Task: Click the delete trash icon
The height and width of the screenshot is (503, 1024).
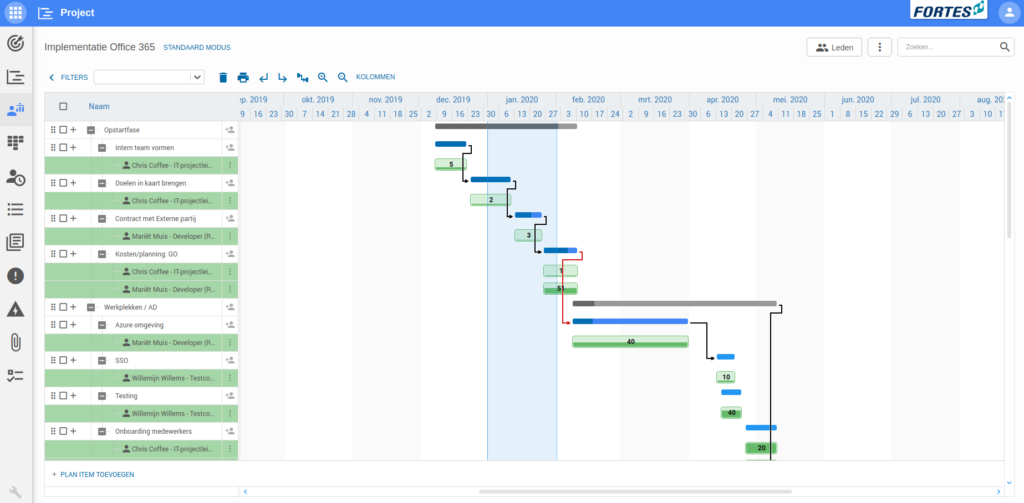Action: coord(223,77)
